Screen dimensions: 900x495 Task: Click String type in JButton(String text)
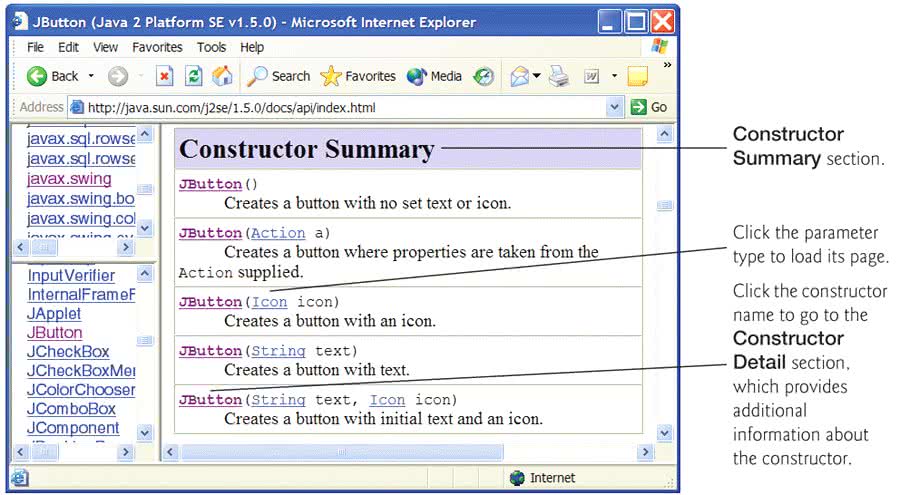point(278,351)
